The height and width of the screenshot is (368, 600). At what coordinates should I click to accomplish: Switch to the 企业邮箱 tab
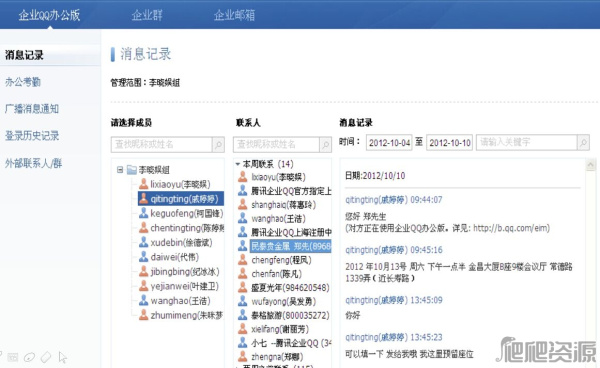(234, 15)
